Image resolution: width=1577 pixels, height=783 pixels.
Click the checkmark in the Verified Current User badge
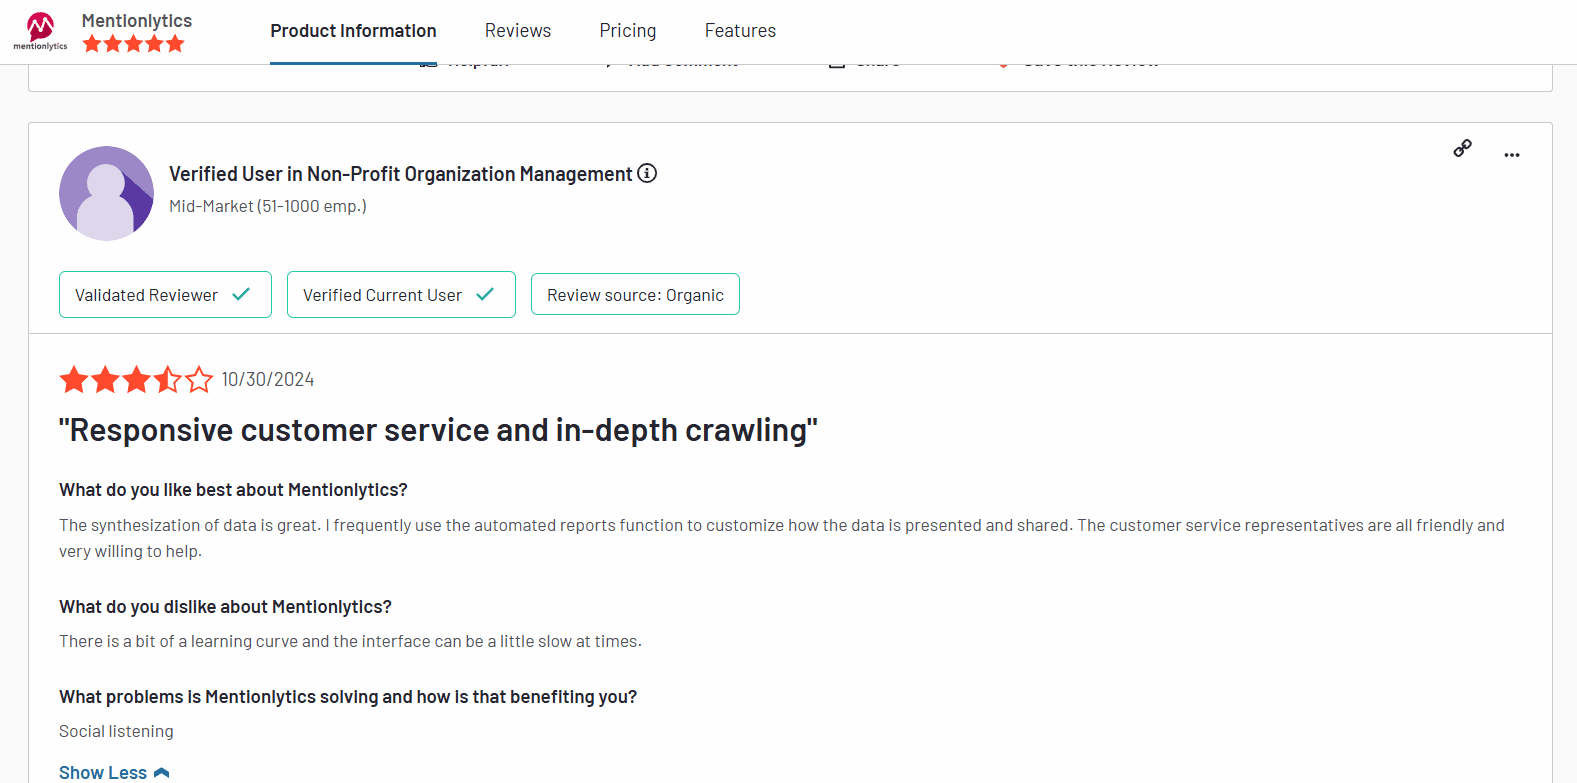click(x=485, y=295)
